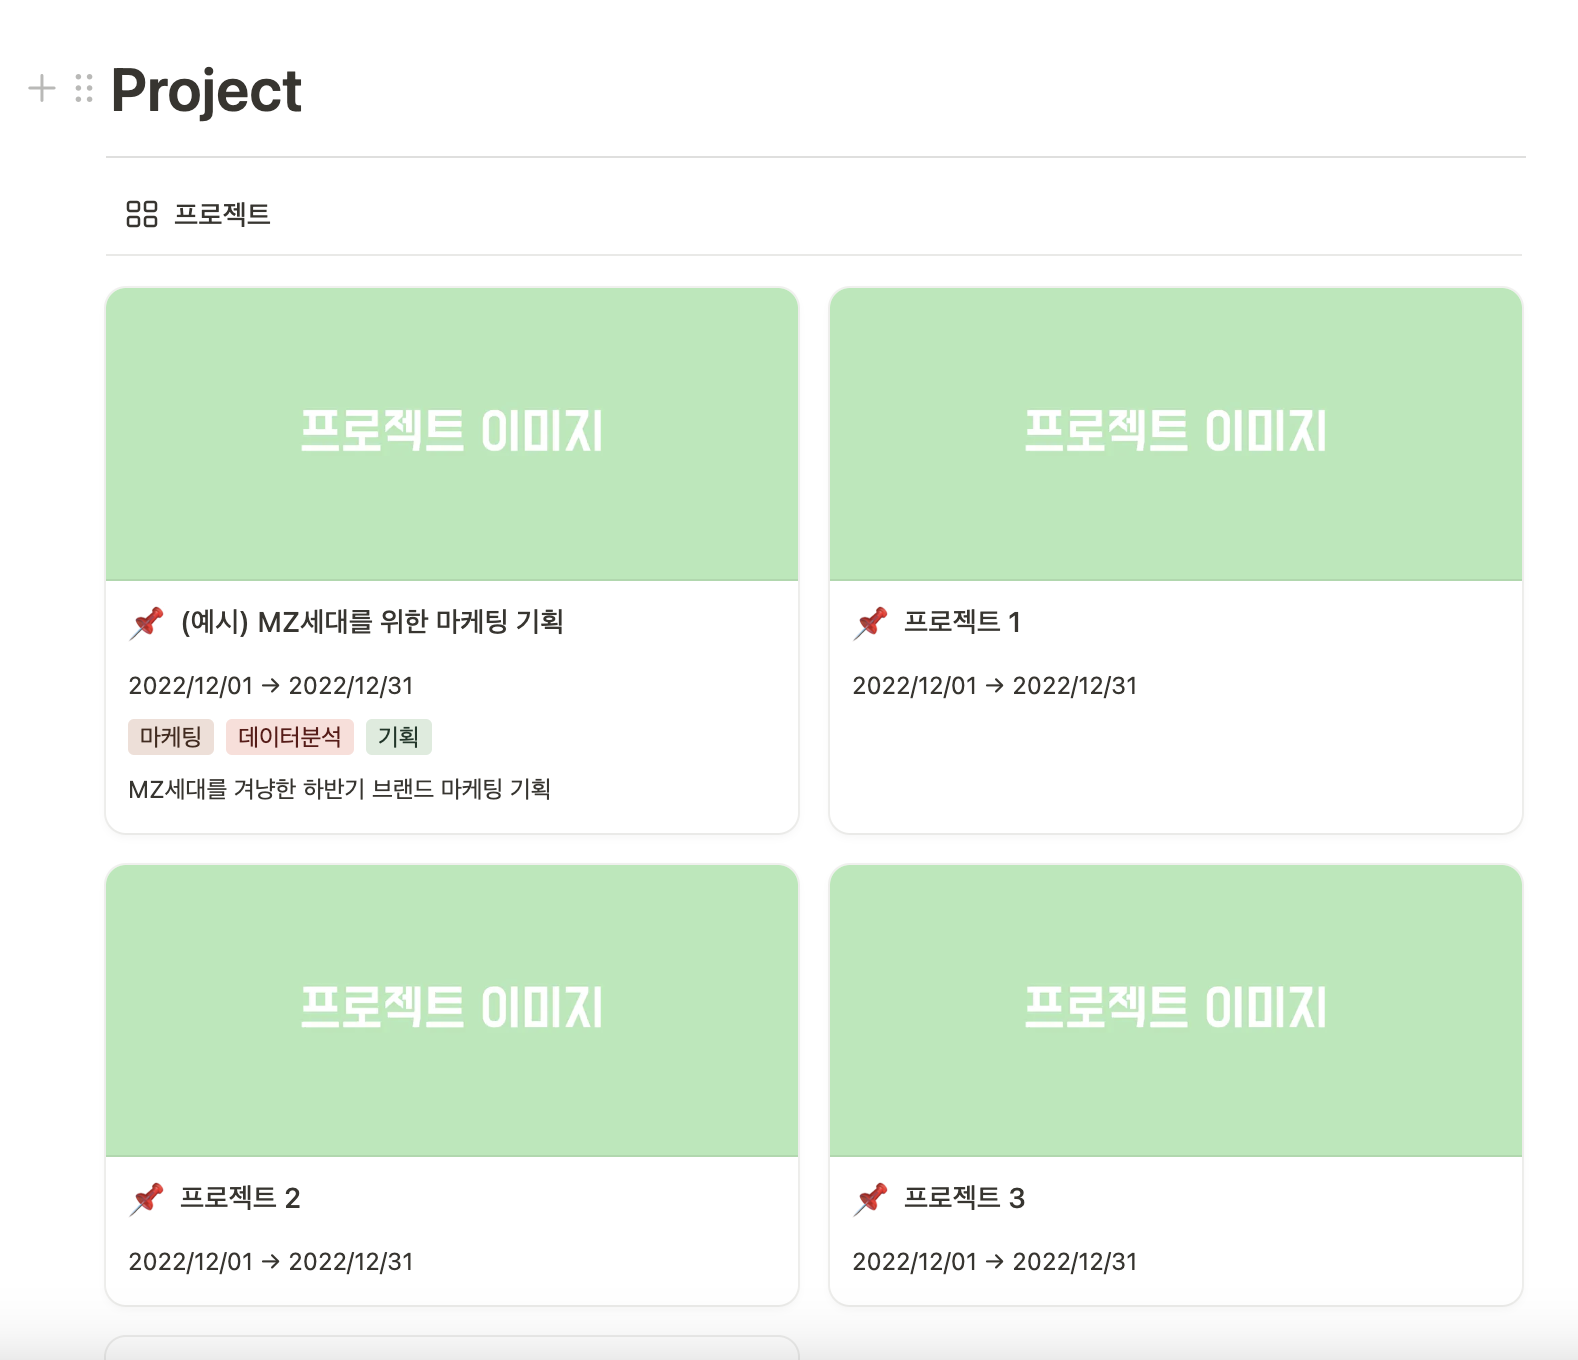
Task: Click the date range on 프로젝트 2 card
Action: pos(271,1262)
